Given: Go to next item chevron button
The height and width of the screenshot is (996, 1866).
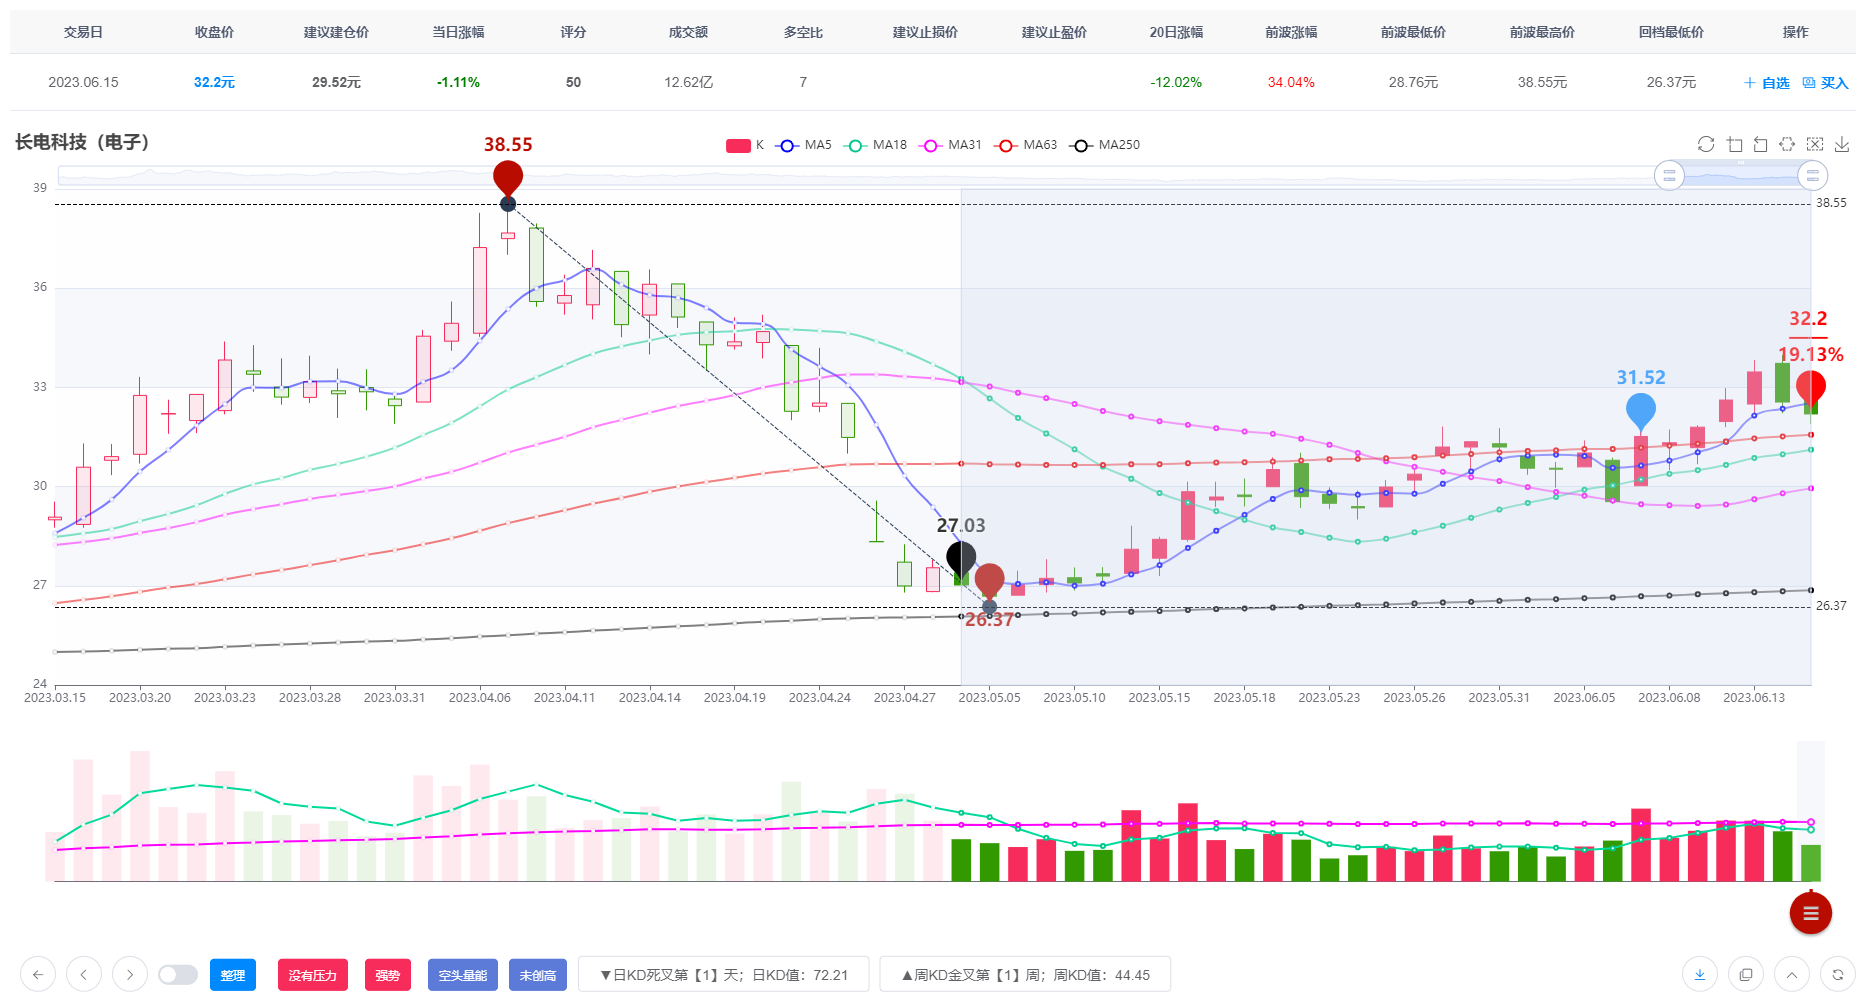Looking at the screenshot, I should tap(130, 974).
